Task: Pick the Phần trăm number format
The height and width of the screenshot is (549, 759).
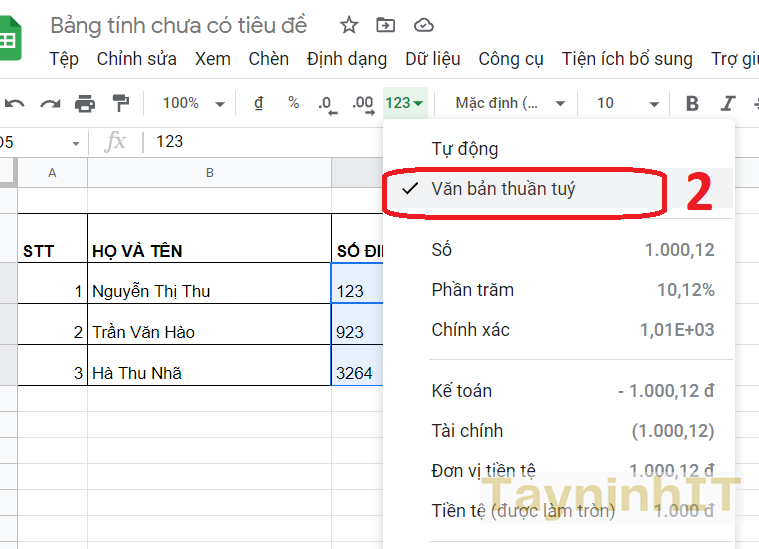Action: tap(472, 290)
